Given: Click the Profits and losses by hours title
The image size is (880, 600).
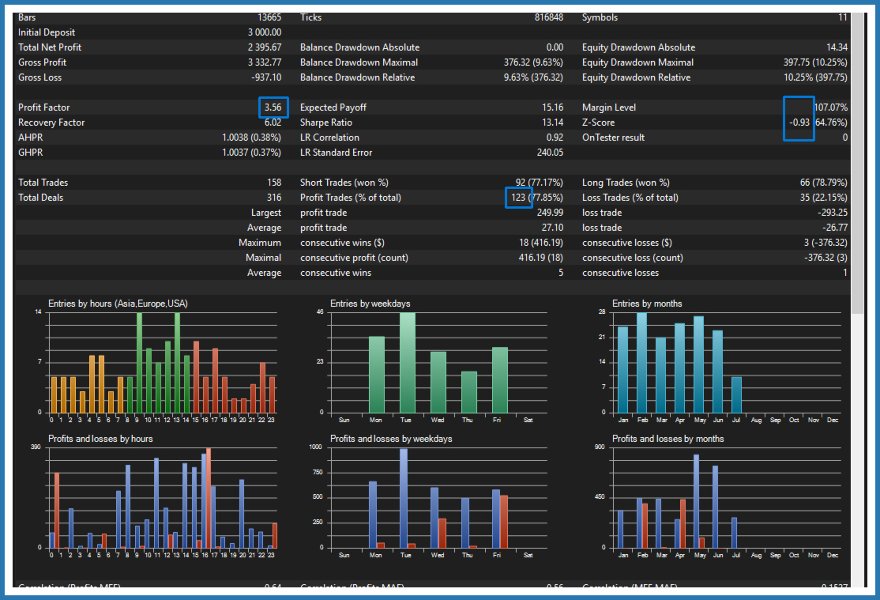Looking at the screenshot, I should pyautogui.click(x=100, y=439).
